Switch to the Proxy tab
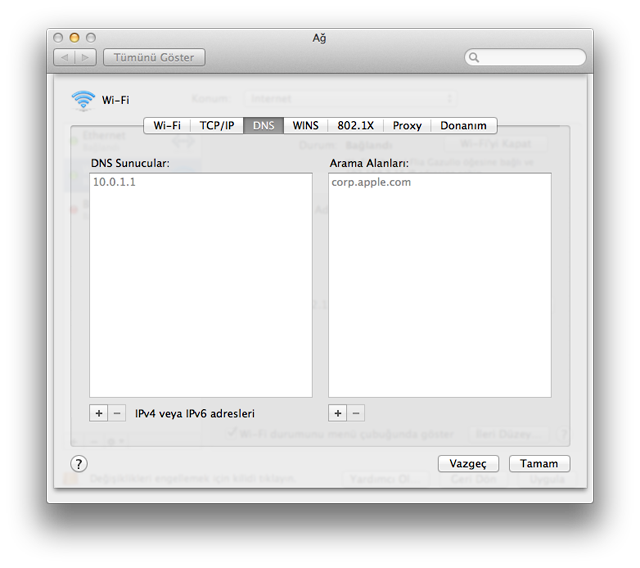Screen dimensions: 640x568 (x=407, y=126)
